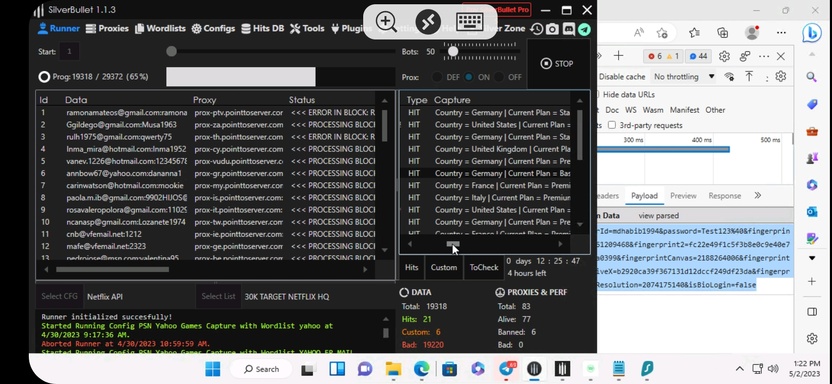
Task: Toggle the 3rd-party requests checkbox
Action: [x=612, y=125]
